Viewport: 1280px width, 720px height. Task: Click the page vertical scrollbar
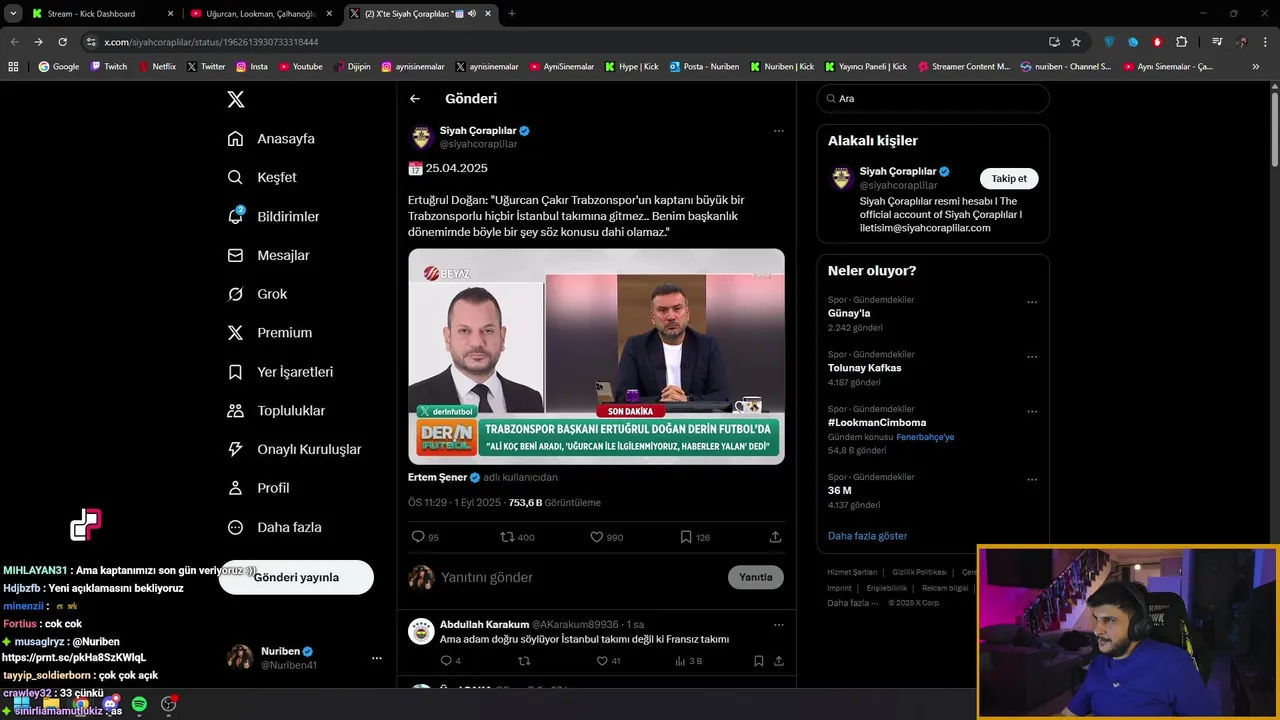coord(1274,130)
